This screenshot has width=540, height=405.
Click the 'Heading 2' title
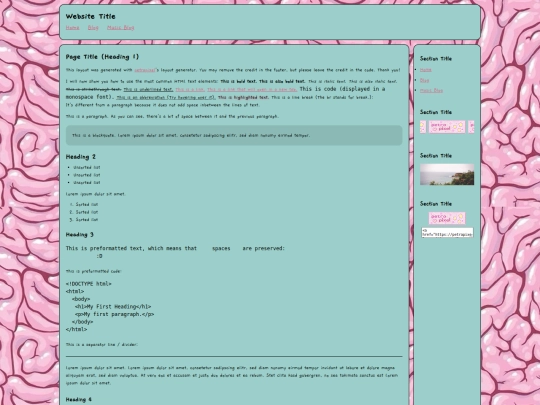[x=81, y=157]
